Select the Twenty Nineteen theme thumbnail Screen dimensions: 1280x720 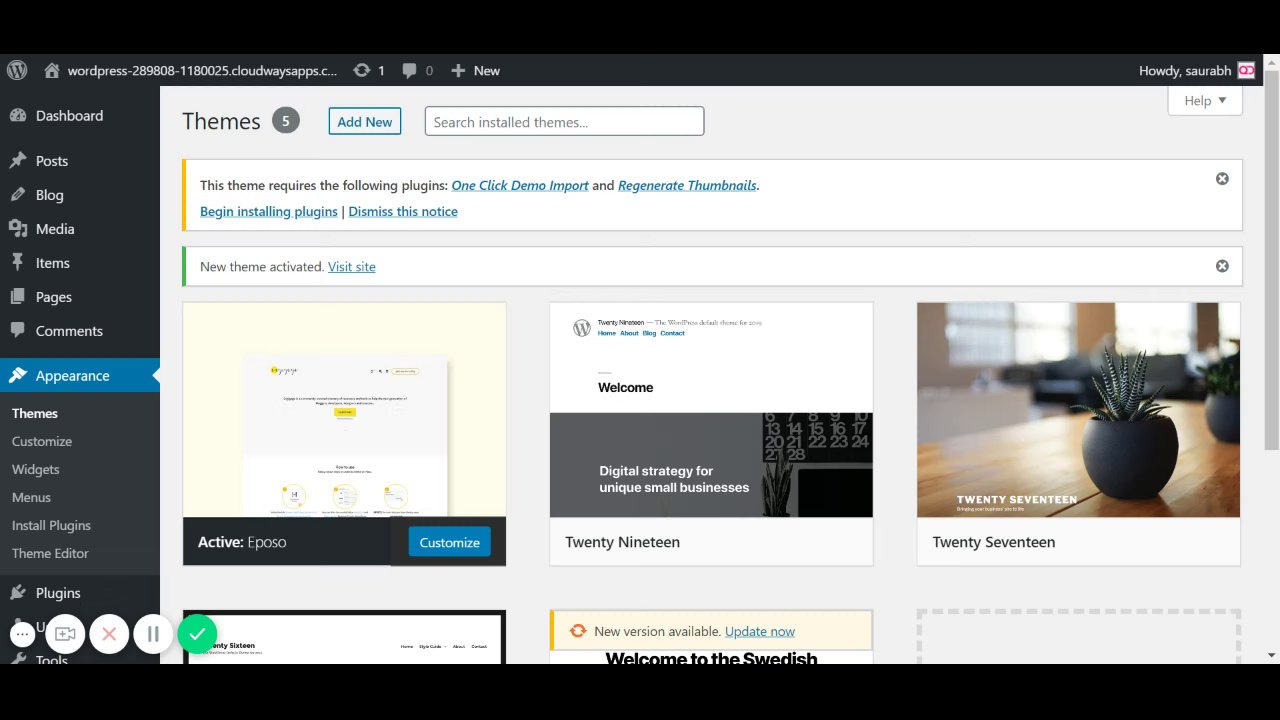(711, 410)
